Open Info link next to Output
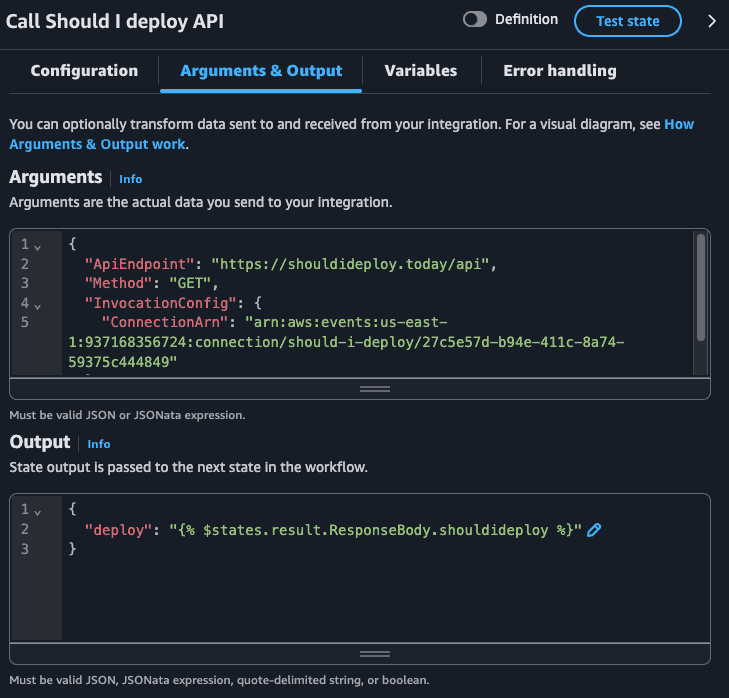This screenshot has width=729, height=698. [99, 444]
